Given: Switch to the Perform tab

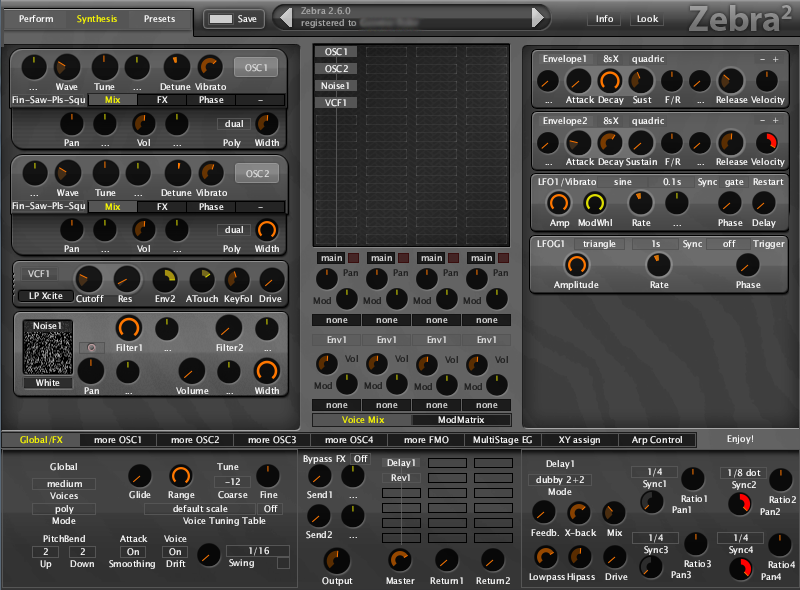Looking at the screenshot, I should click(x=36, y=19).
